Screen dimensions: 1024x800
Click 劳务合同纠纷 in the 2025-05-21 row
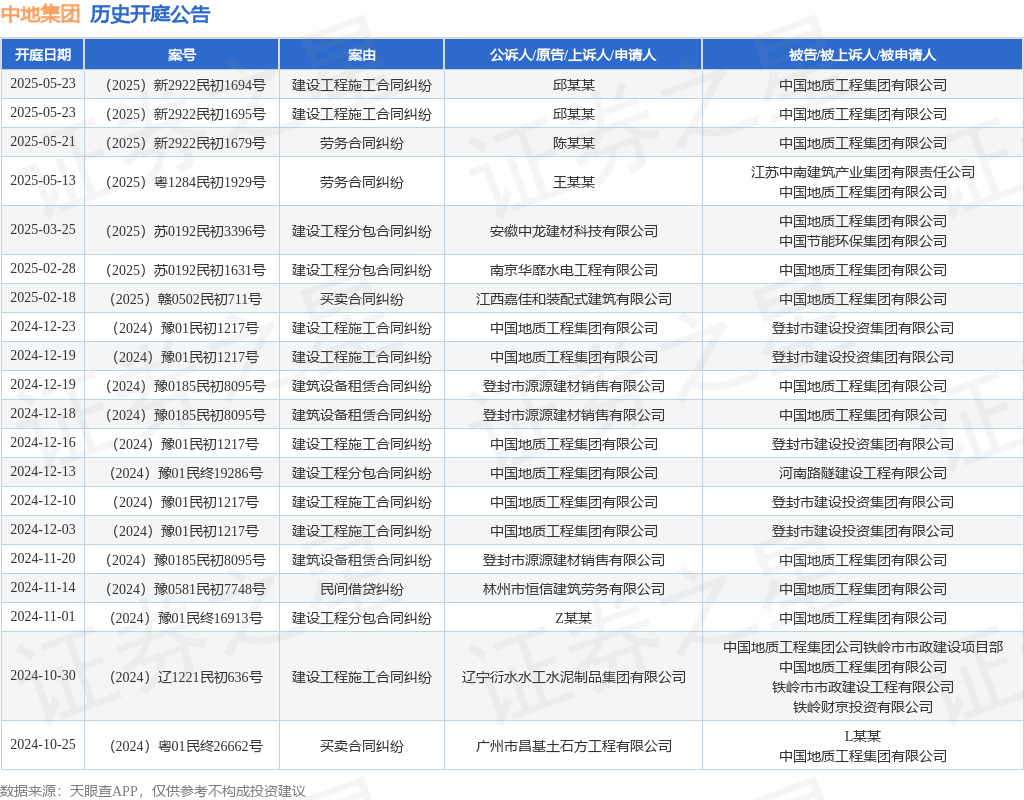(x=362, y=143)
